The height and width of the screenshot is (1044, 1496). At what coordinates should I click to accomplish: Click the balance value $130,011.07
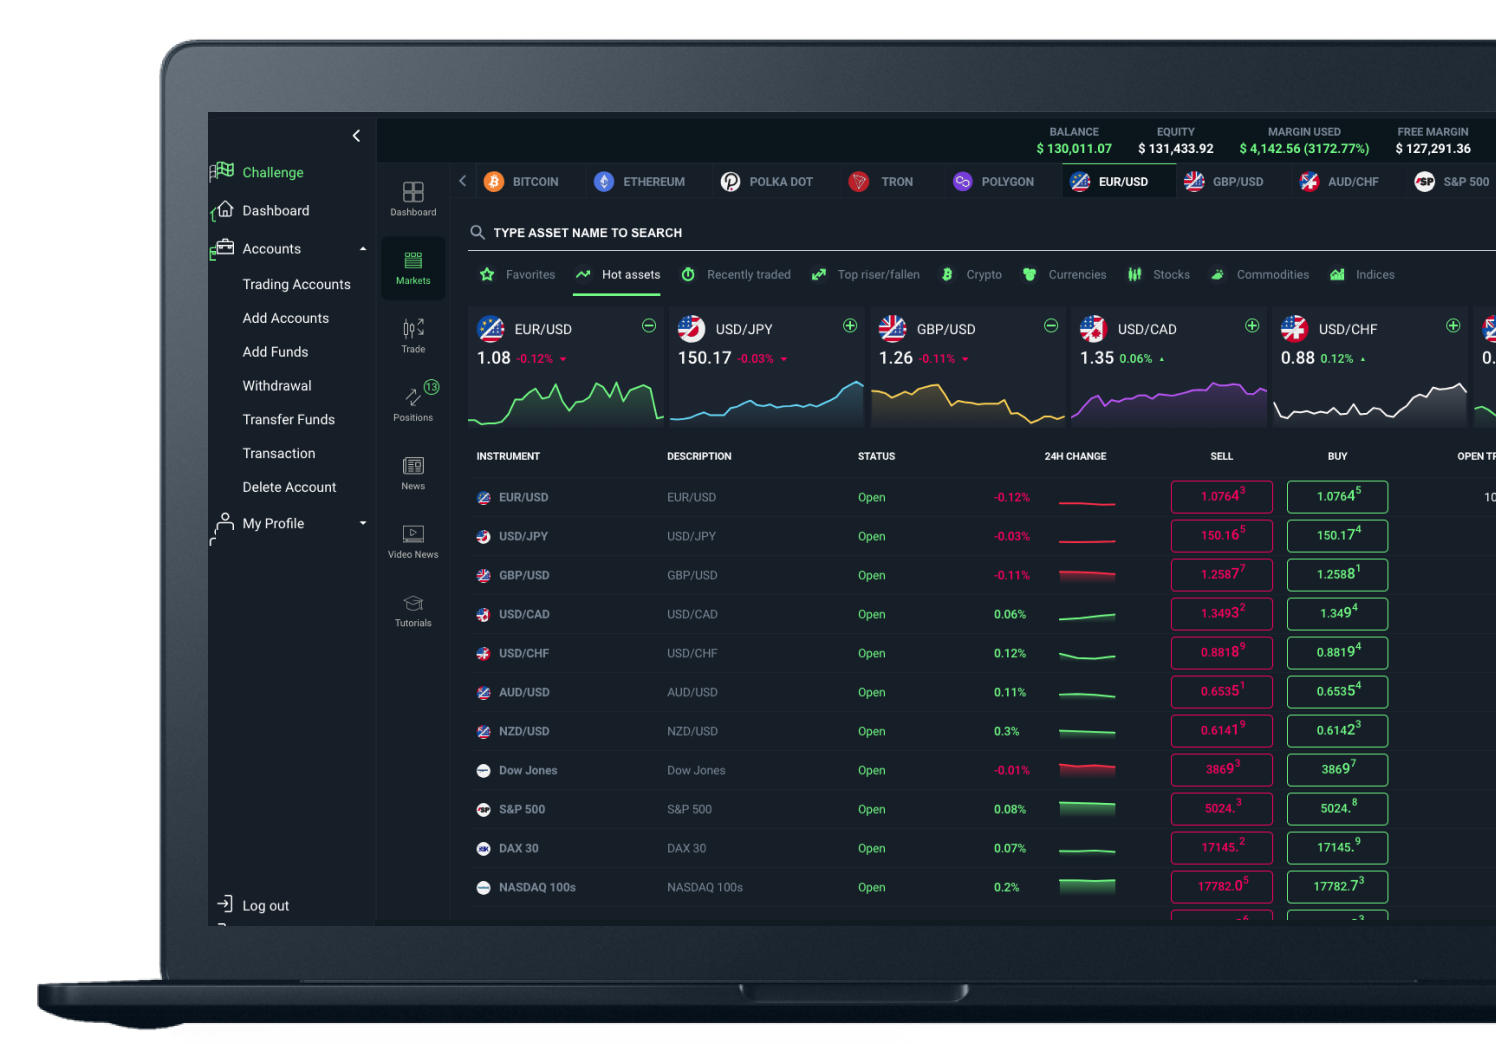[1074, 148]
